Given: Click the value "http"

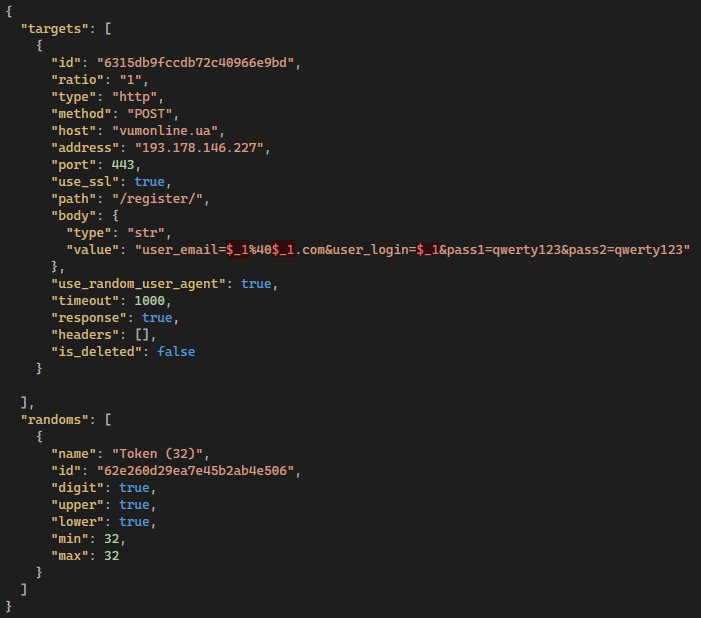Looking at the screenshot, I should pyautogui.click(x=135, y=97).
